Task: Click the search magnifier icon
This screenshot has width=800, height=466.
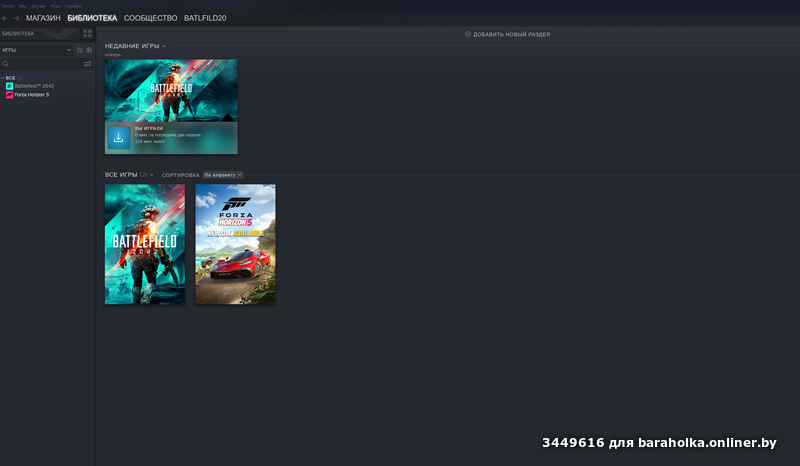Action: pos(6,64)
